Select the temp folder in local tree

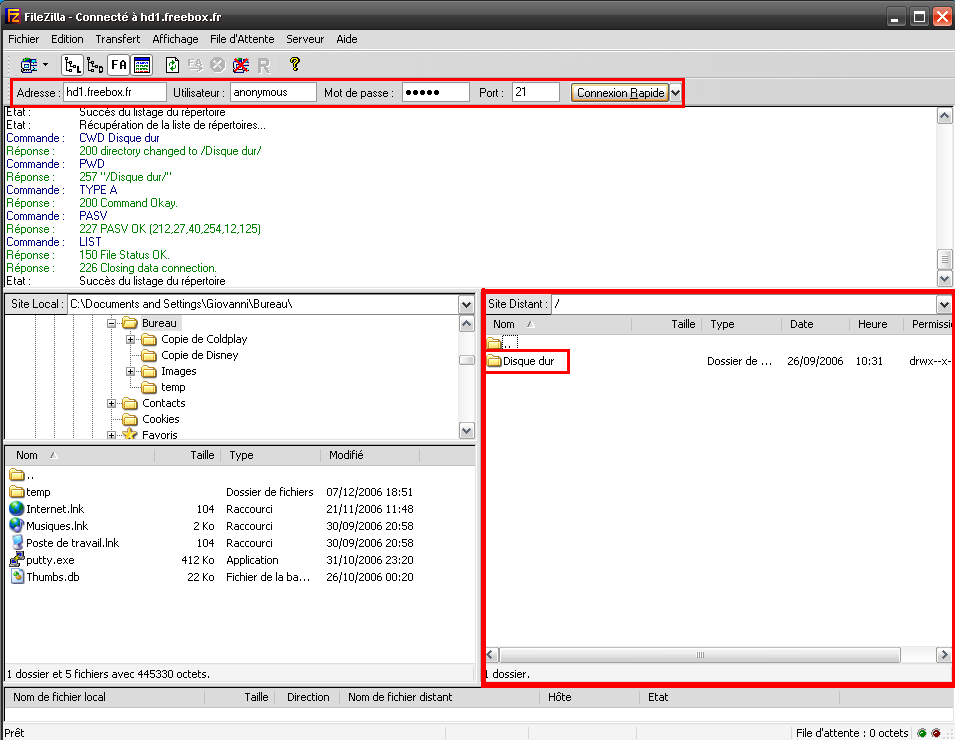pos(173,387)
